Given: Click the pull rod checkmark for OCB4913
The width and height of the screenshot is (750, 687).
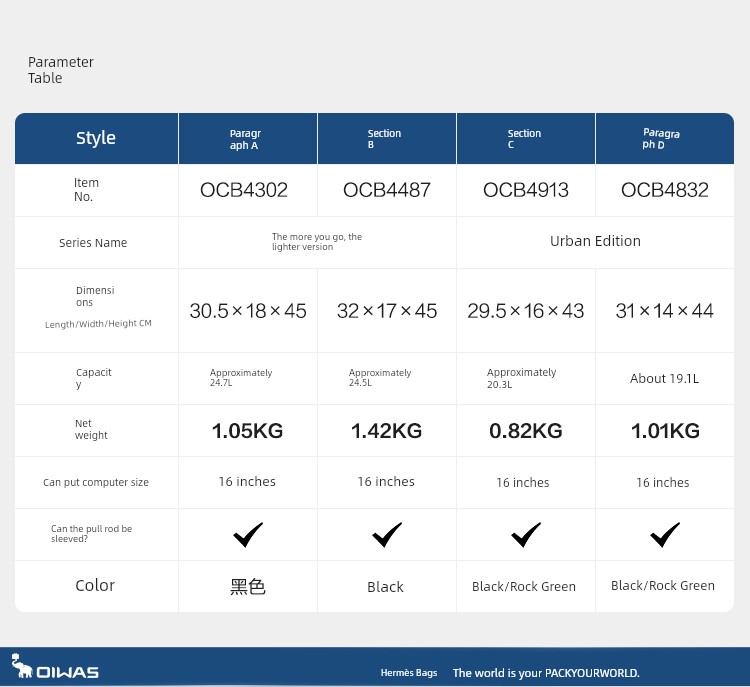Looking at the screenshot, I should 526,535.
